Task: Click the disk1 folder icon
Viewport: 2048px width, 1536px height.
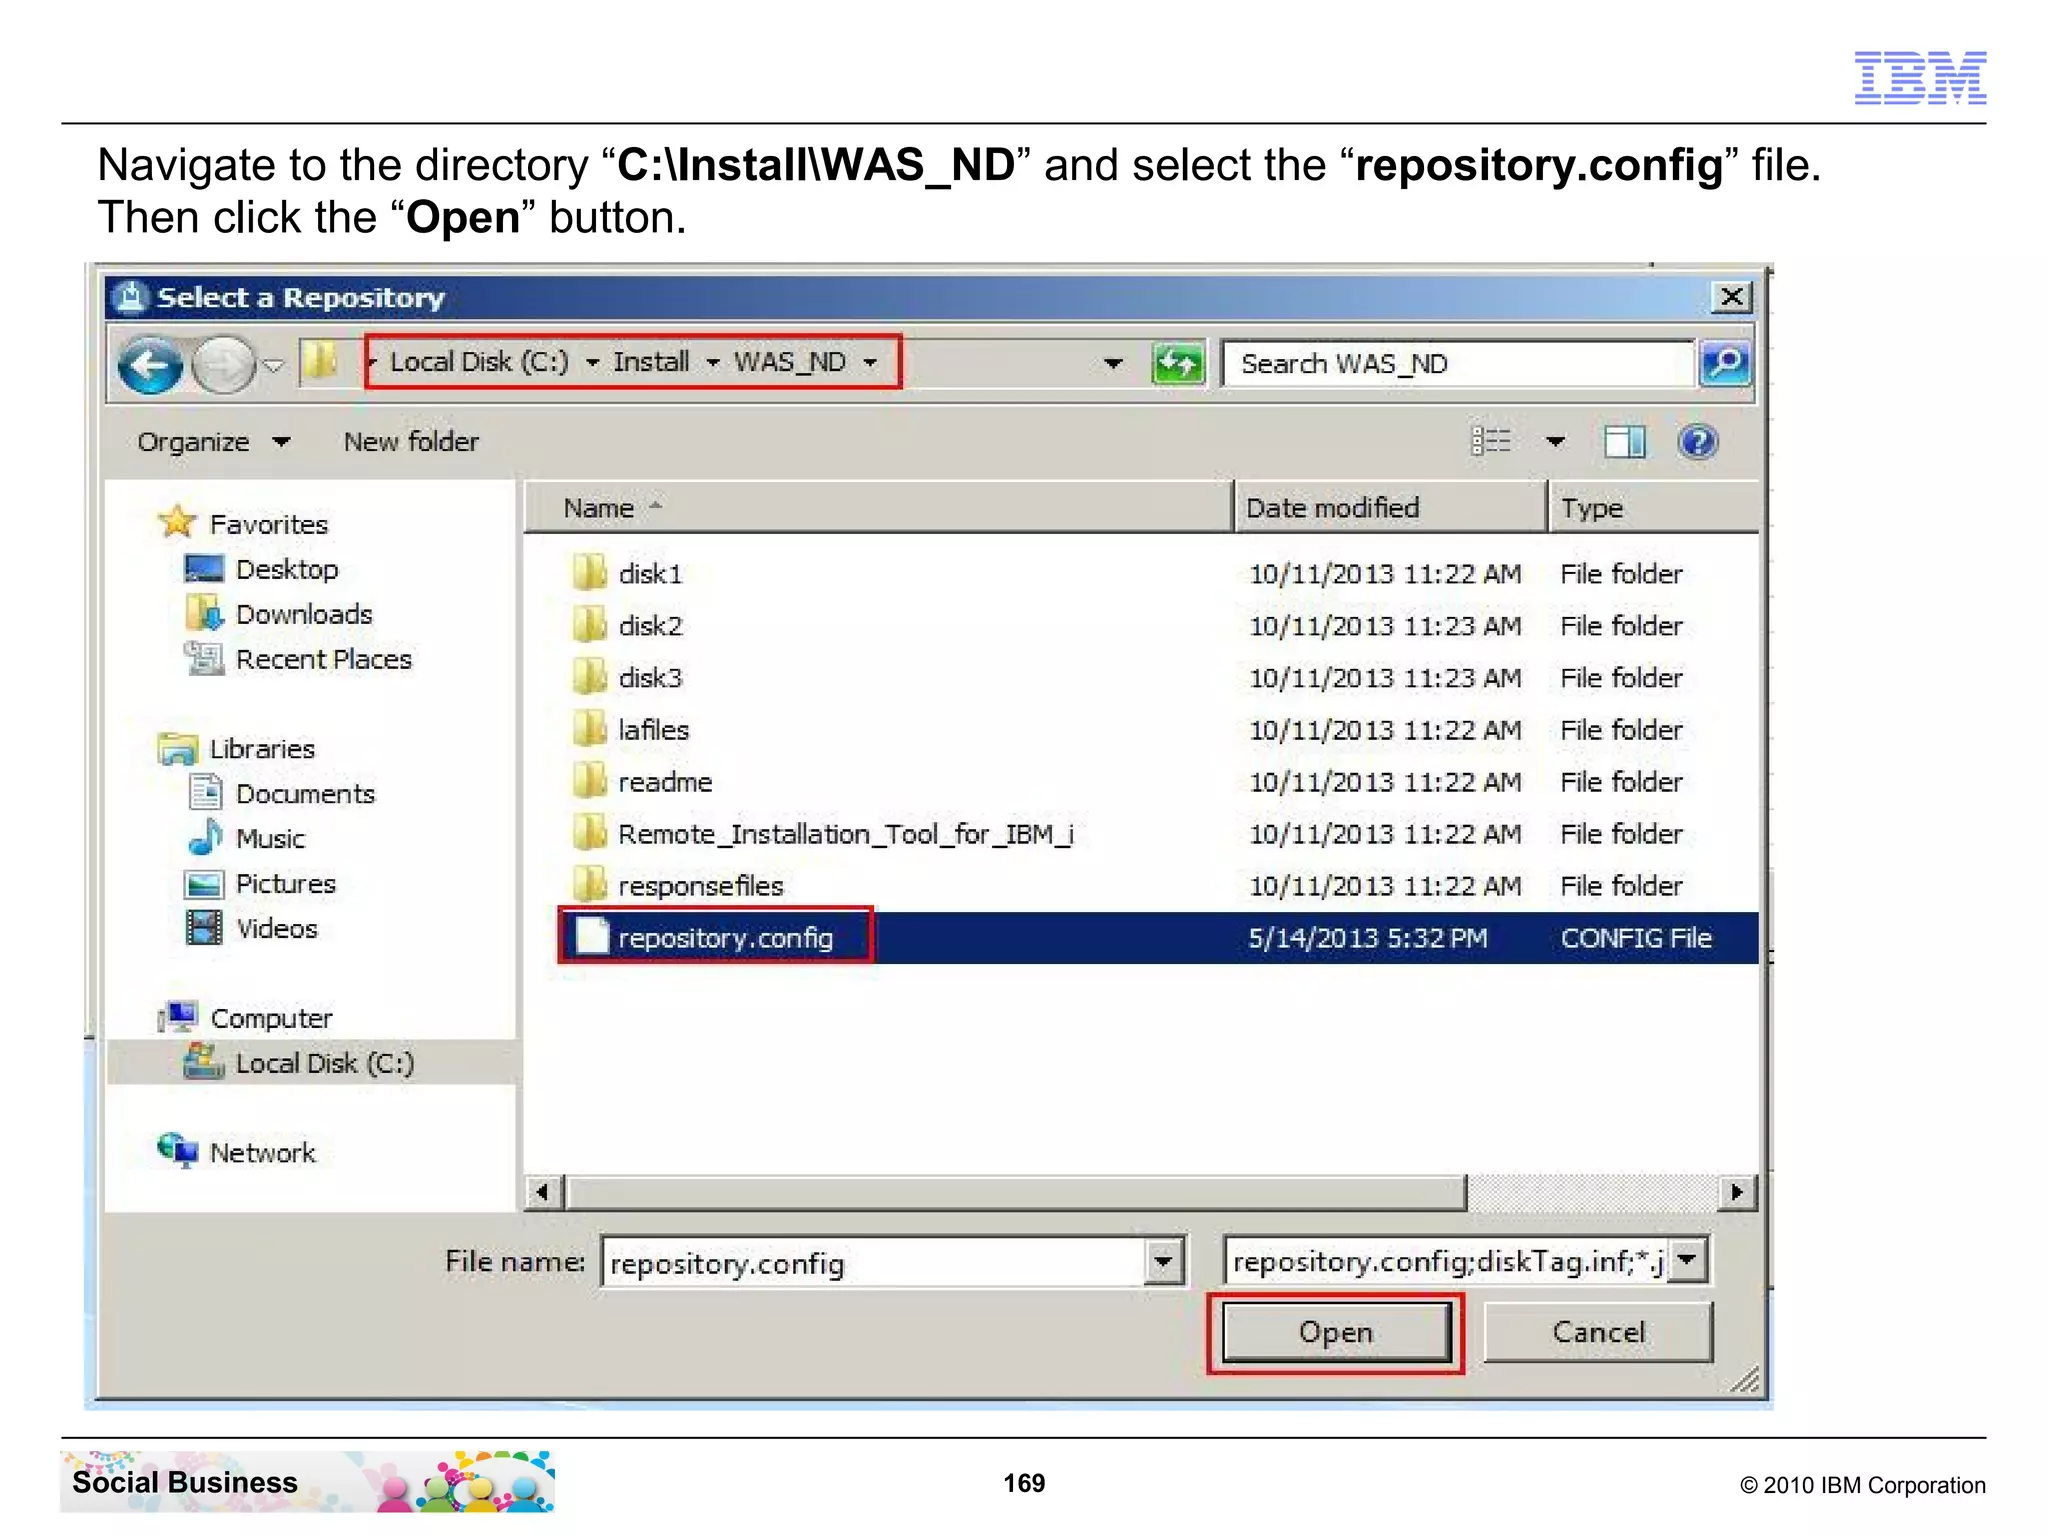Action: pyautogui.click(x=590, y=573)
